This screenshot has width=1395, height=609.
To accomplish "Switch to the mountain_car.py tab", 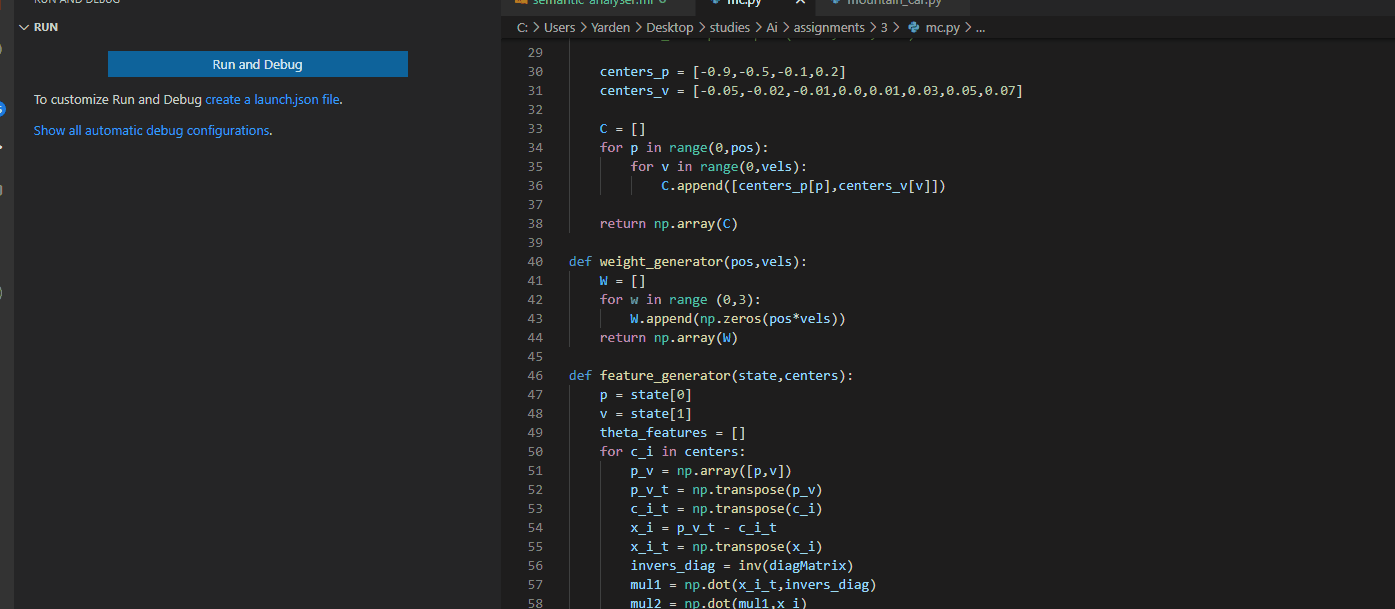I will (893, 3).
